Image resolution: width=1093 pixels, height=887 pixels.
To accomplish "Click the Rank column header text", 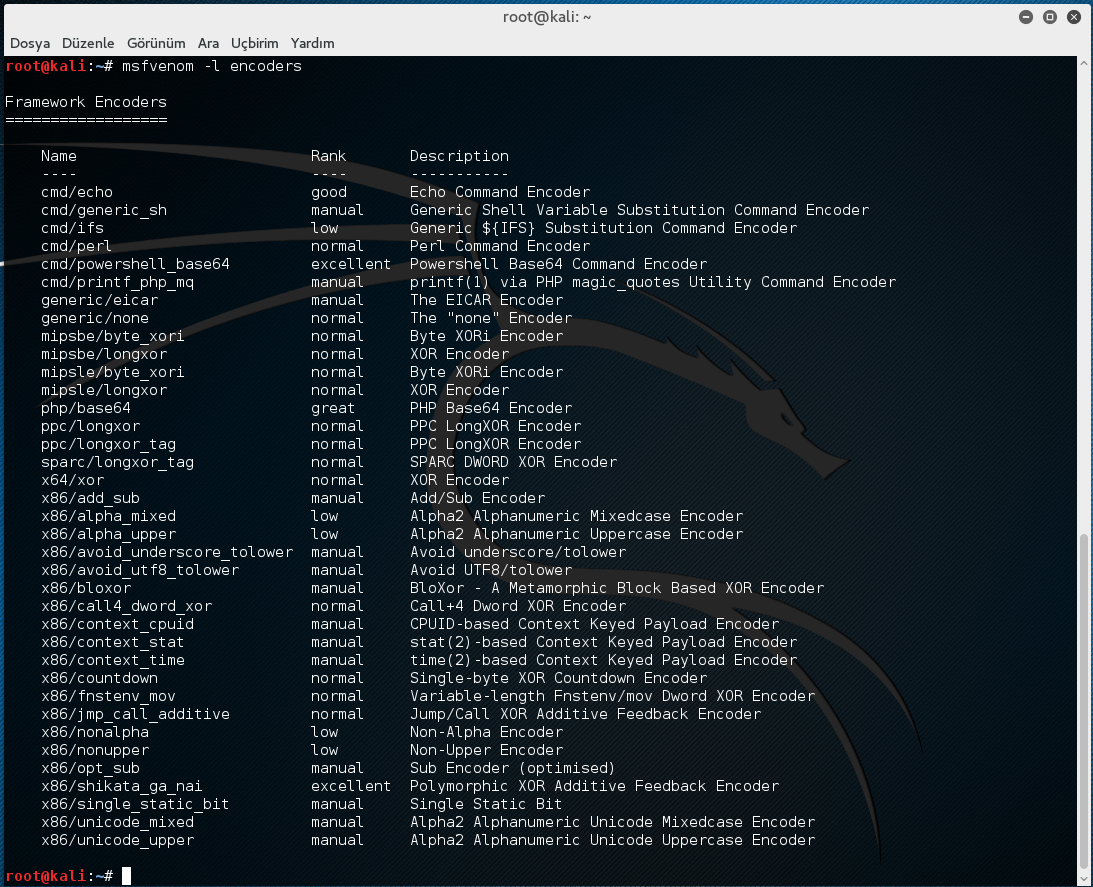I will (328, 156).
